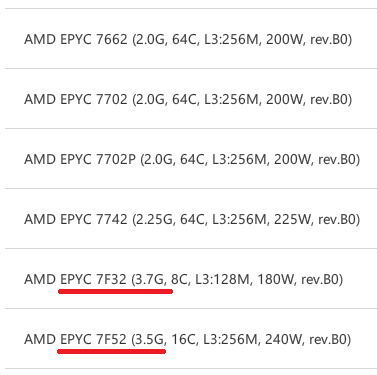Click the 3.7G clock speed text
The height and width of the screenshot is (375, 377).
pos(151,279)
